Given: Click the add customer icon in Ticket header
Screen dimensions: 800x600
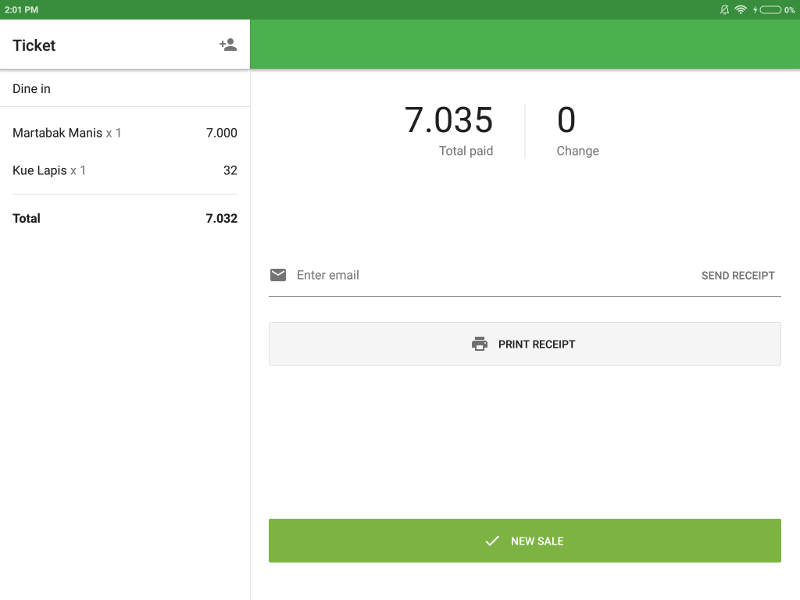Looking at the screenshot, I should coord(227,44).
